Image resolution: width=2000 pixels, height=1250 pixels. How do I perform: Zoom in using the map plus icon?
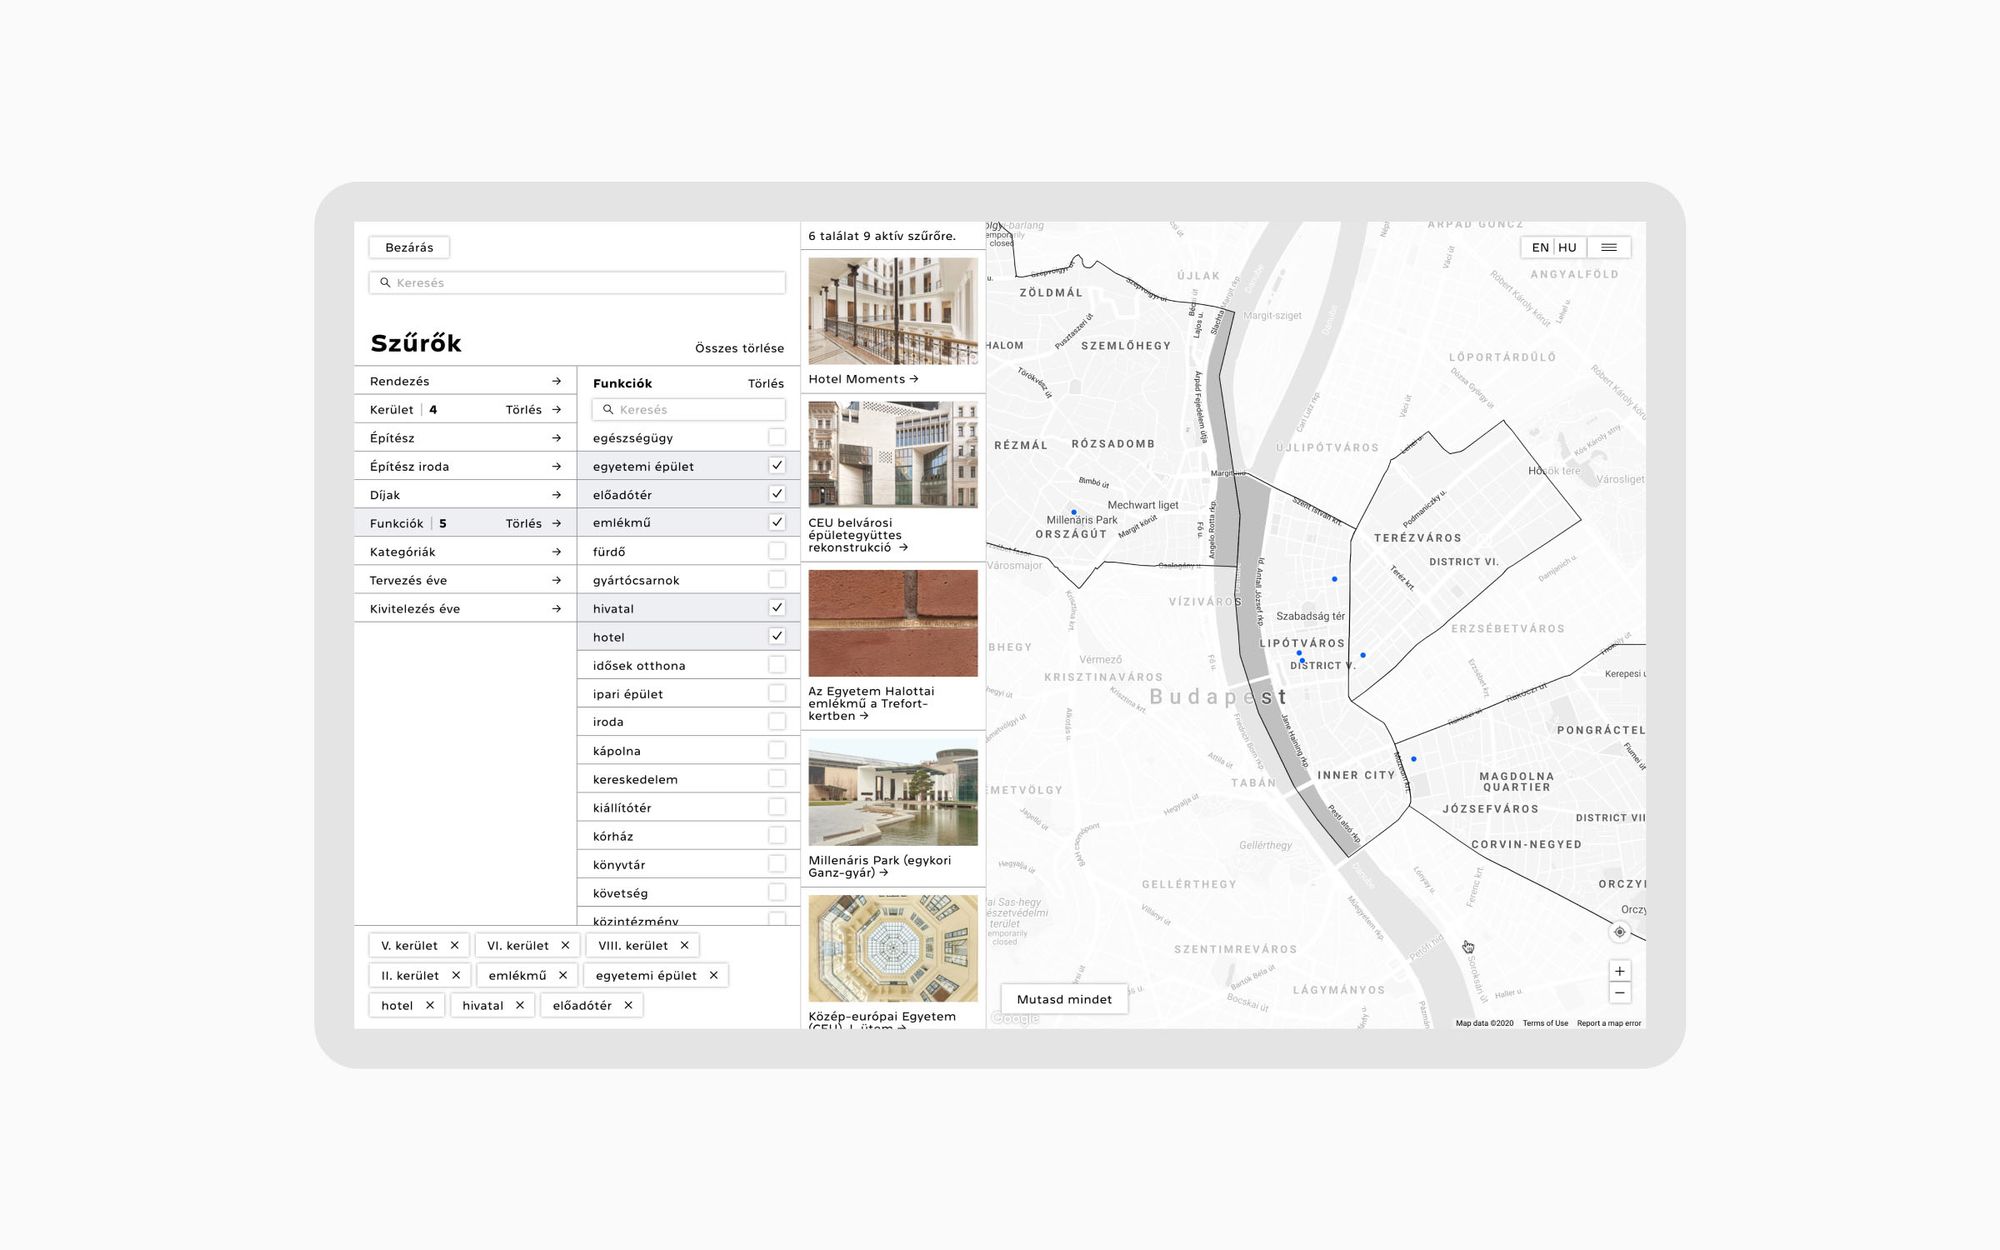coord(1620,969)
